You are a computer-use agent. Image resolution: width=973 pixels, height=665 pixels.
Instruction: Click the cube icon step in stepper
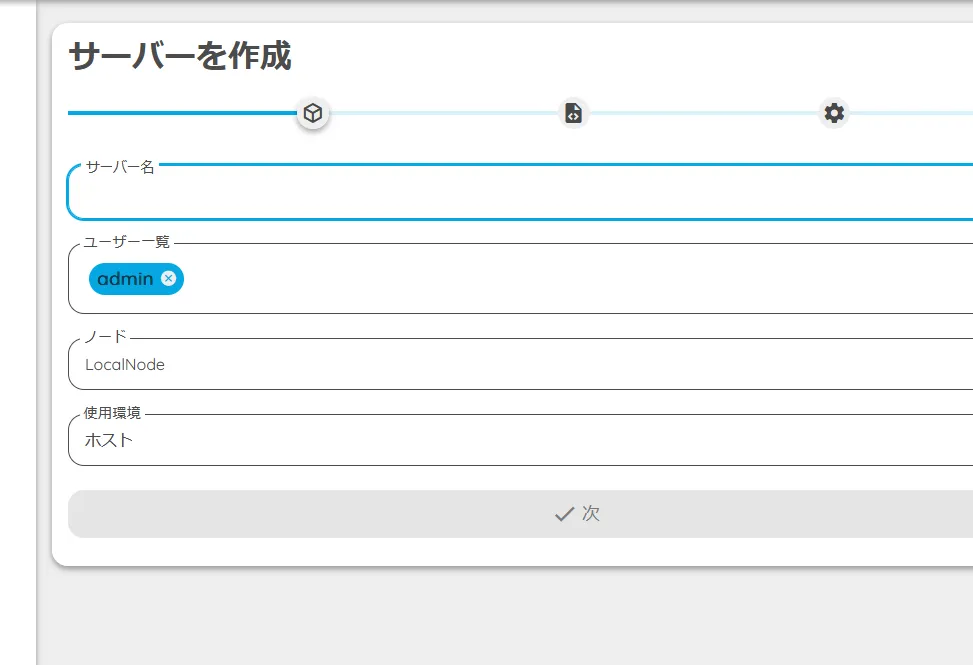(313, 113)
